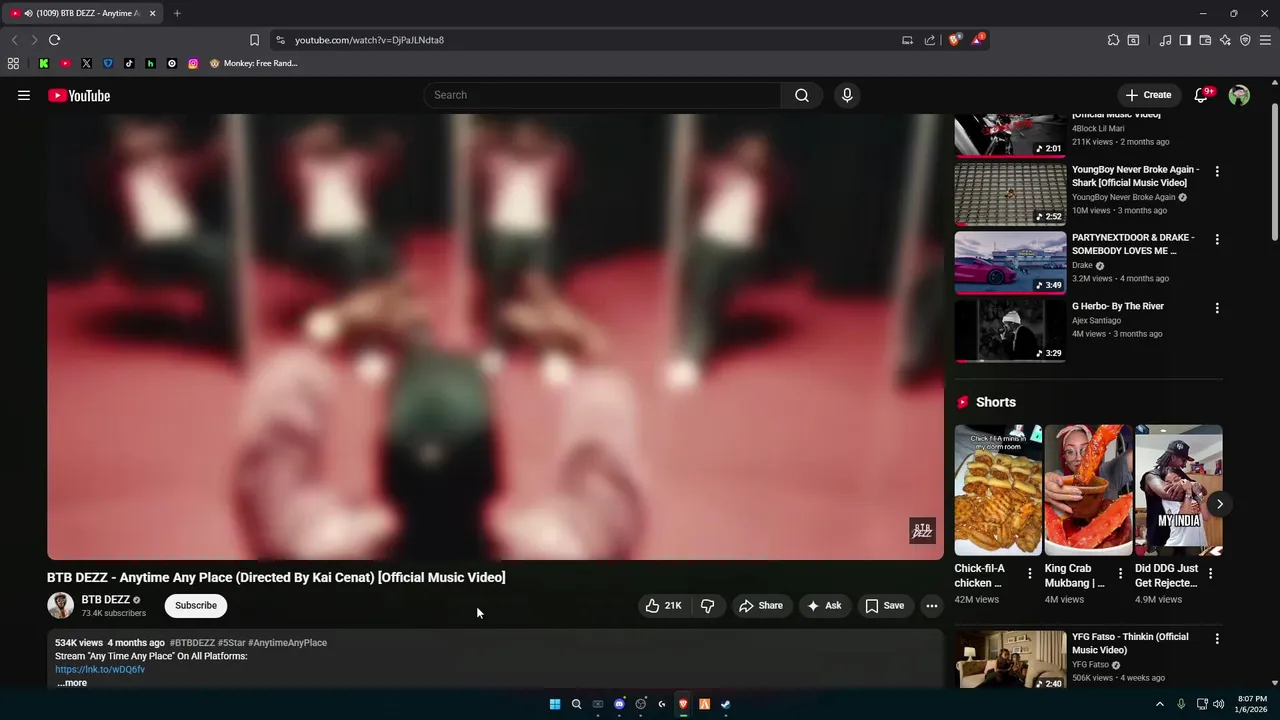
Task: Open Brave Wallet icon in toolbar
Action: click(1205, 40)
